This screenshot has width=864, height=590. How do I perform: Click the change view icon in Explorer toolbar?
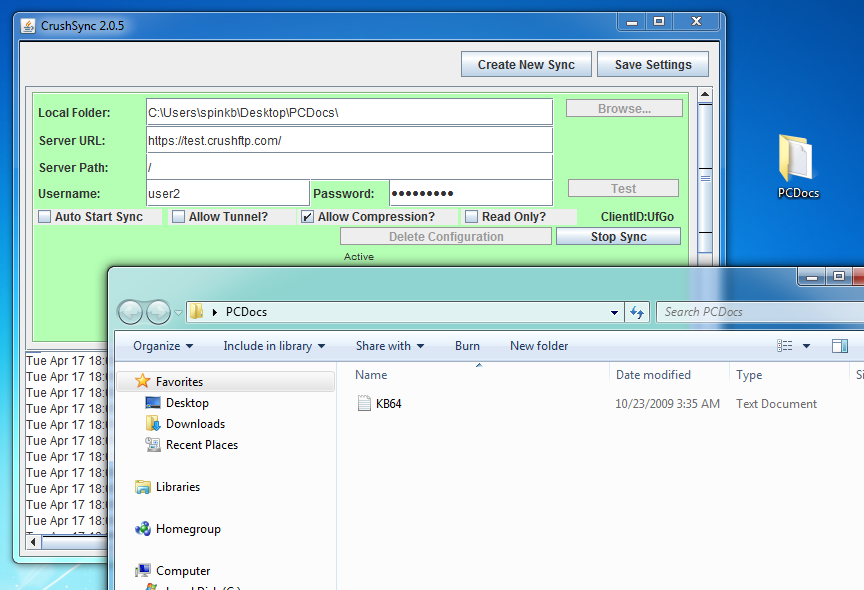coord(785,346)
